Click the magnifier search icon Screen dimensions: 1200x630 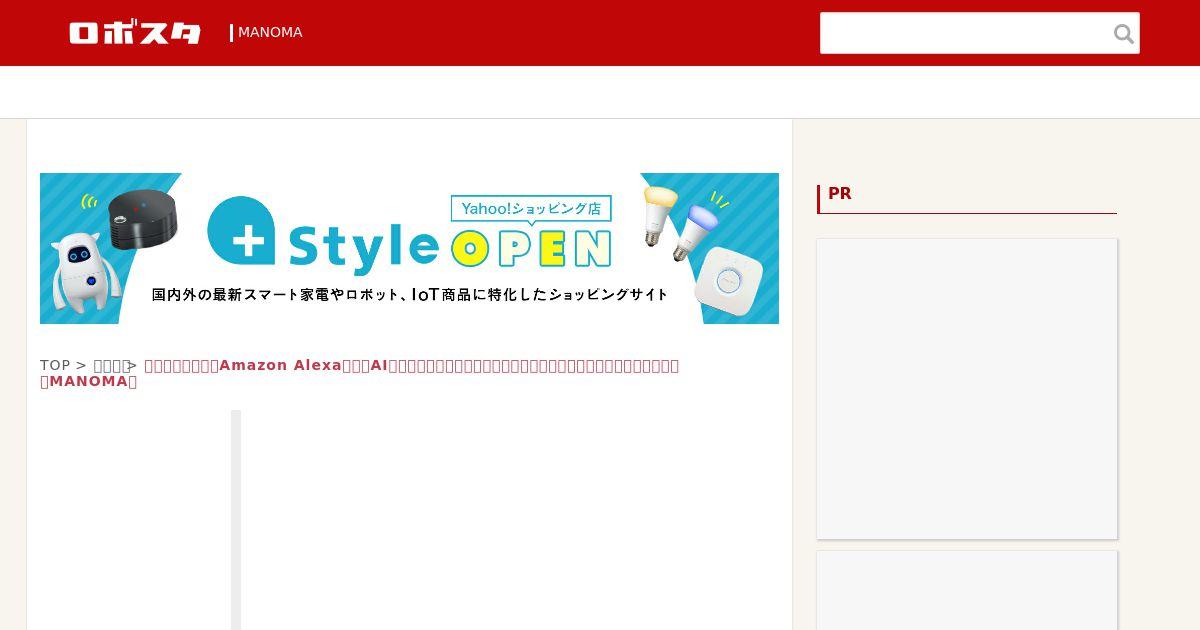[1124, 34]
